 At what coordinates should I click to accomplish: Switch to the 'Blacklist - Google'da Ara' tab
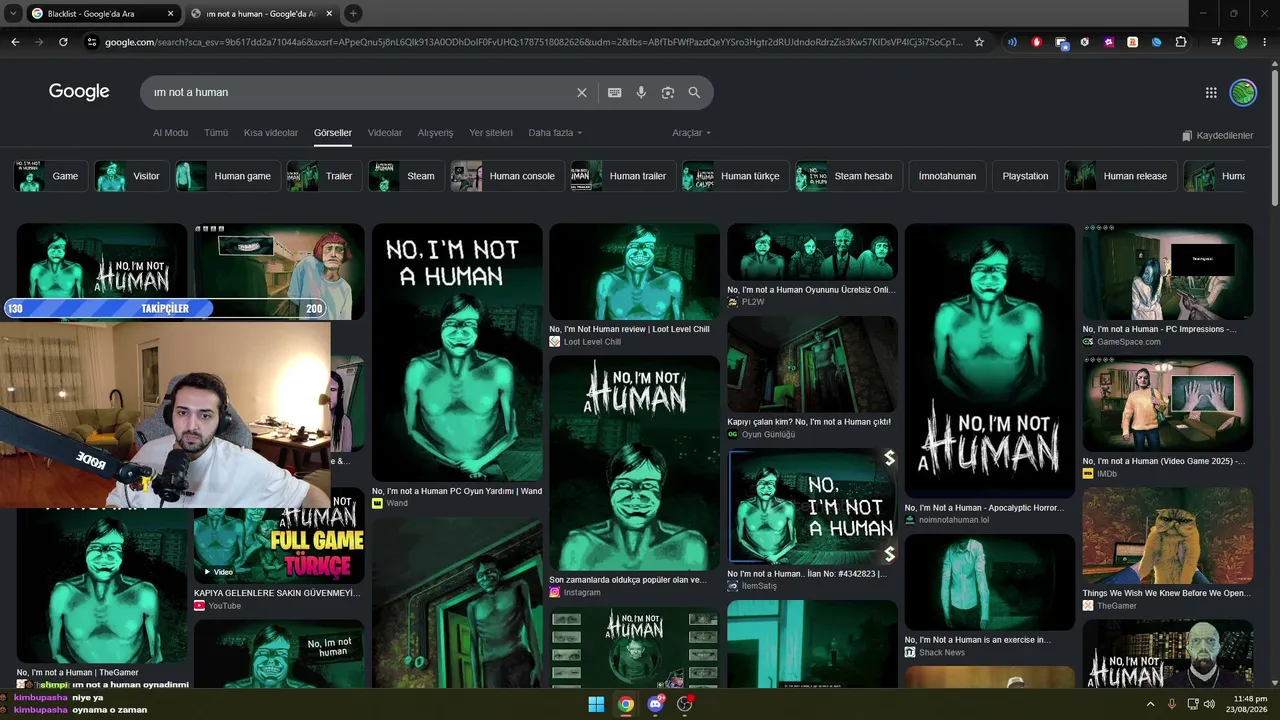click(x=103, y=13)
